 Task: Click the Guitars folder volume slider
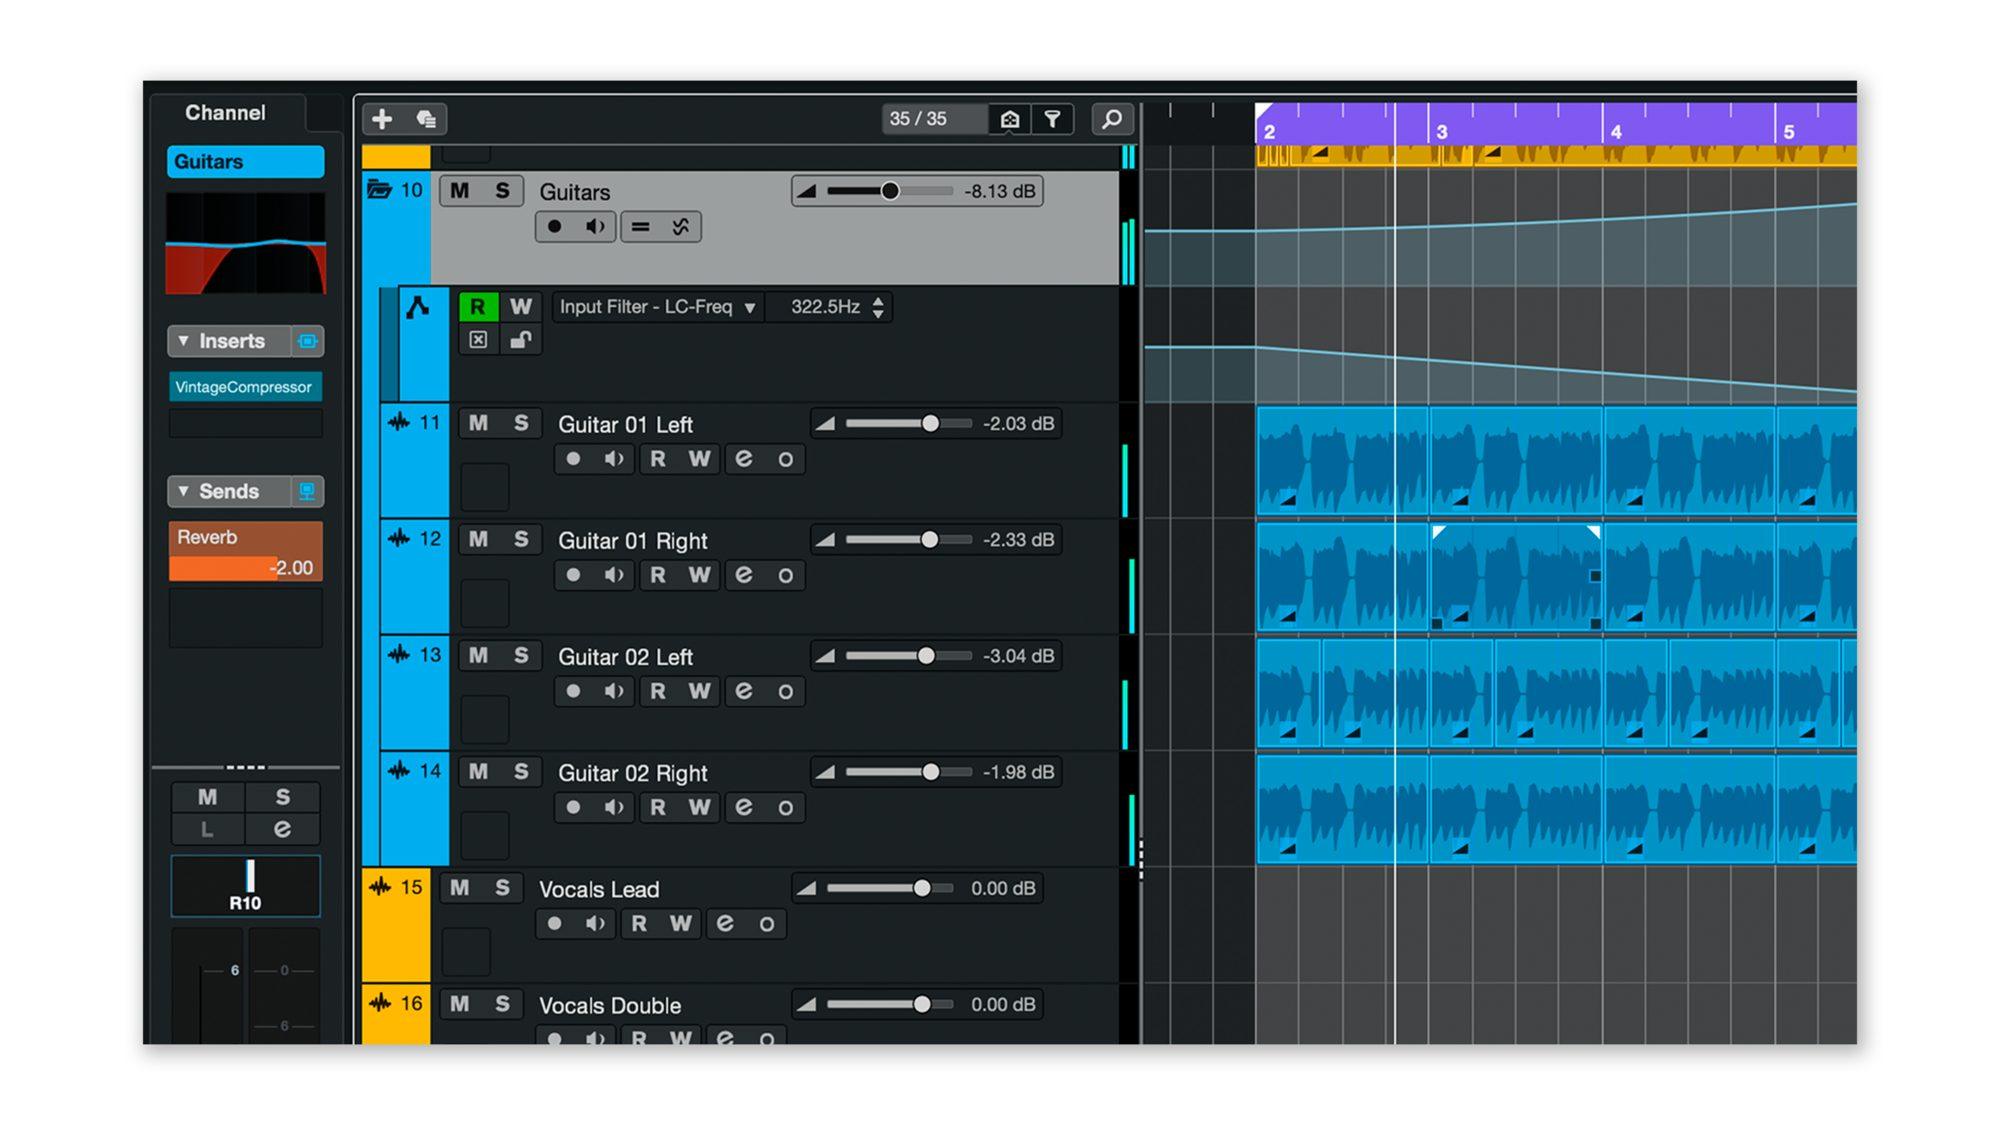click(888, 191)
